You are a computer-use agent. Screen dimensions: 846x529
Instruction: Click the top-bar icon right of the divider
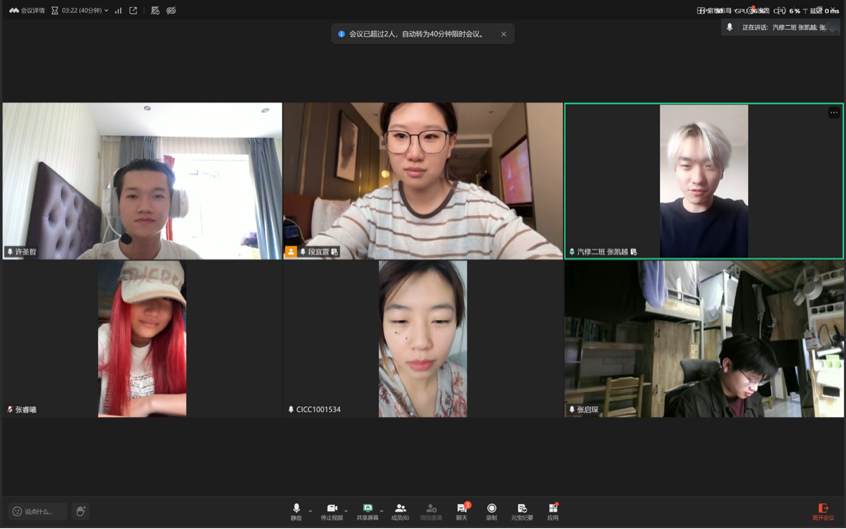tap(155, 10)
